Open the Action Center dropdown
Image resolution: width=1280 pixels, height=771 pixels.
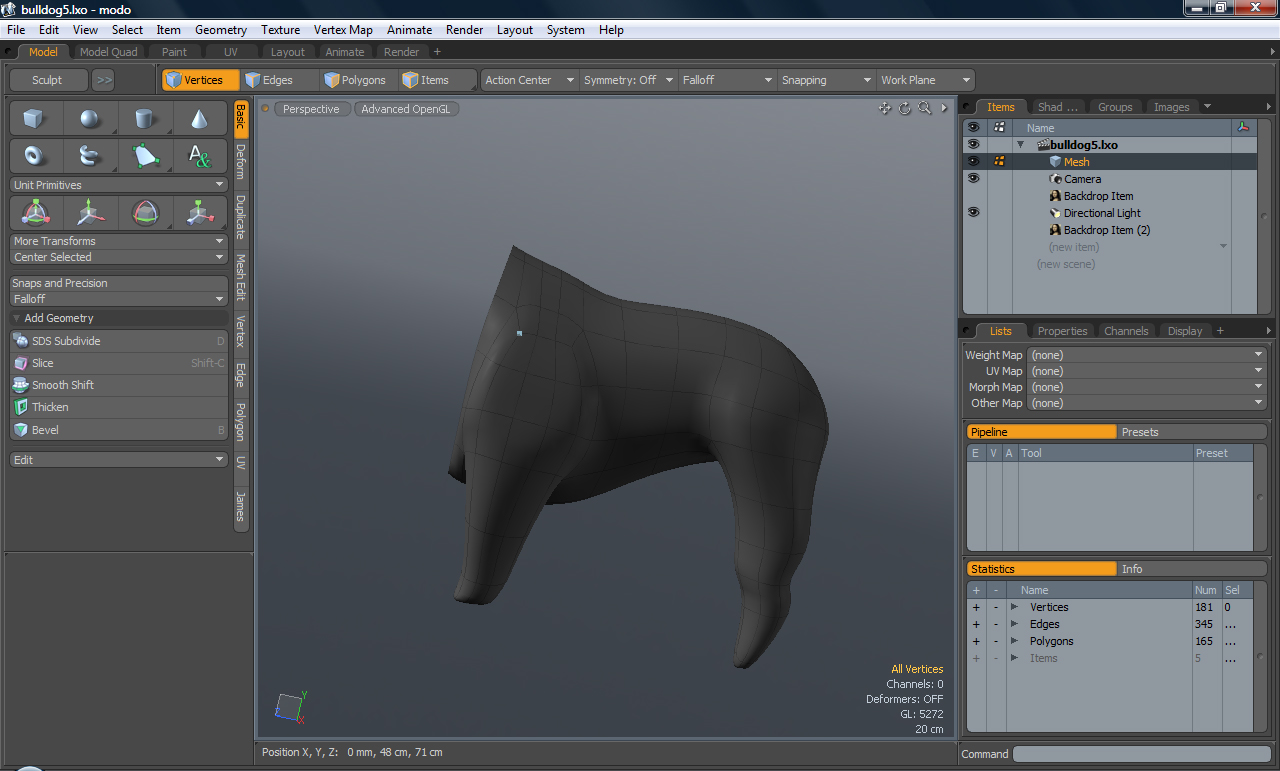click(x=530, y=80)
